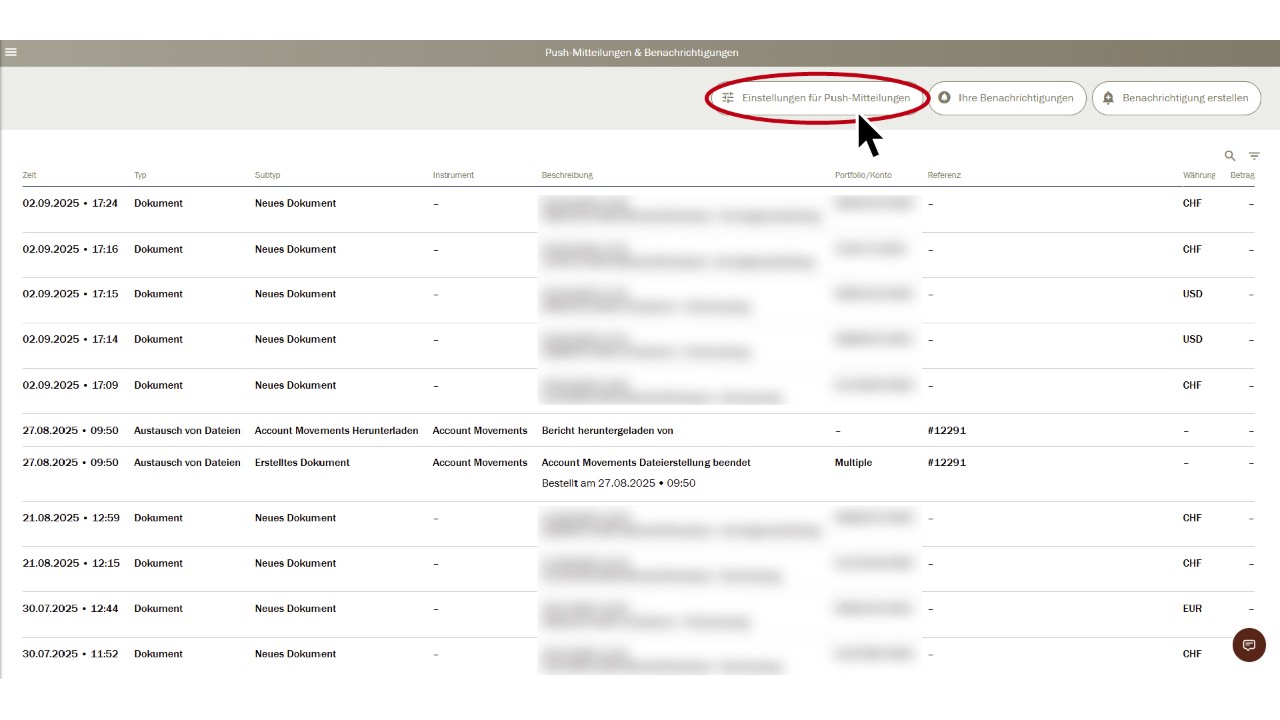This screenshot has height=720, width=1280.
Task: Open the hamburger menu icon
Action: tap(11, 52)
